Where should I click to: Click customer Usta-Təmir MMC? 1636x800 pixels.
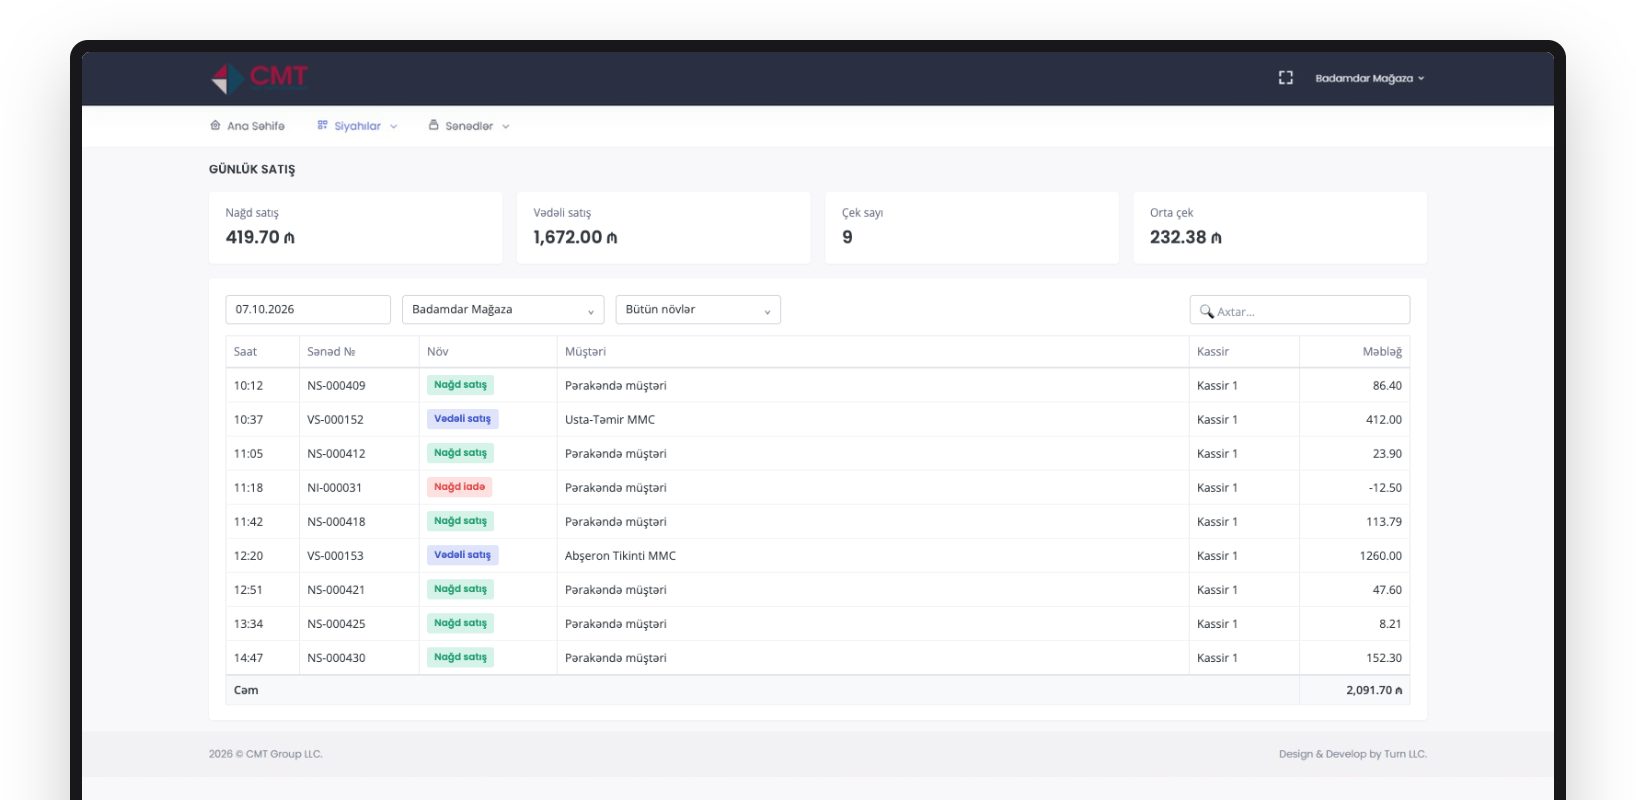click(610, 420)
